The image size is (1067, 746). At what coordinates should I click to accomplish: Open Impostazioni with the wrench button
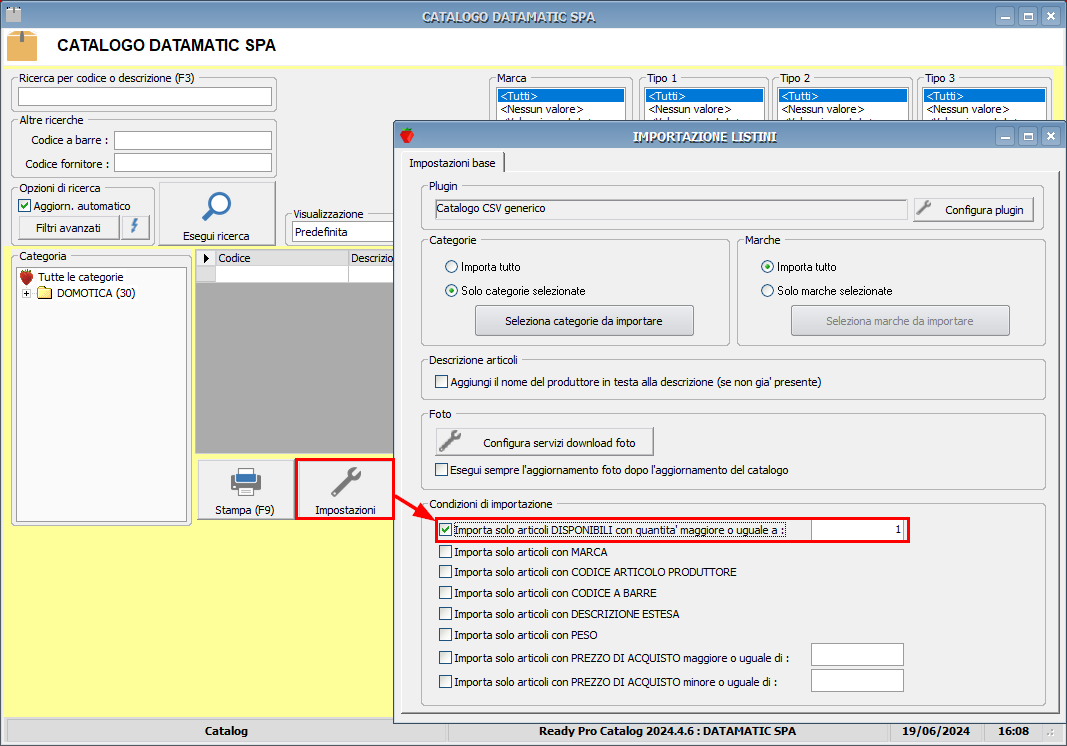[x=345, y=489]
